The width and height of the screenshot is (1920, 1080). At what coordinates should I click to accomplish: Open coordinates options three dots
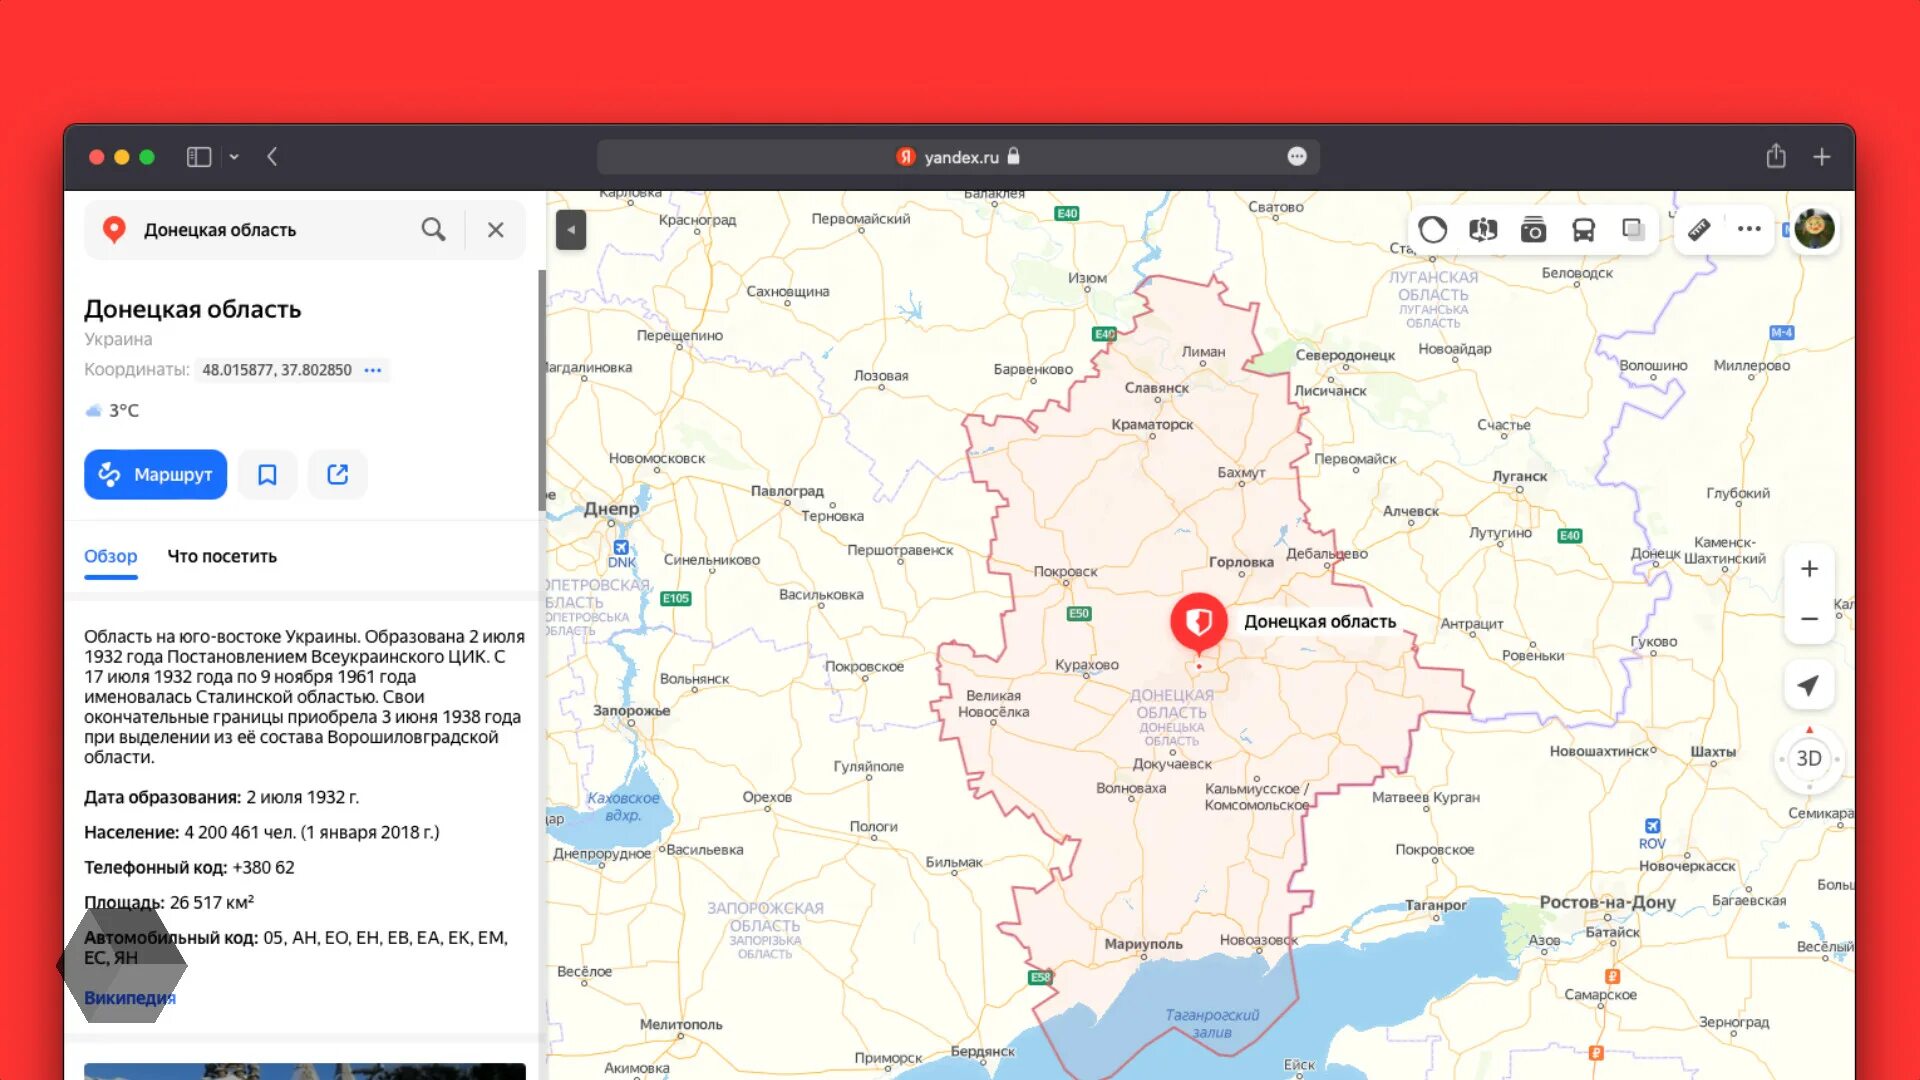(373, 370)
